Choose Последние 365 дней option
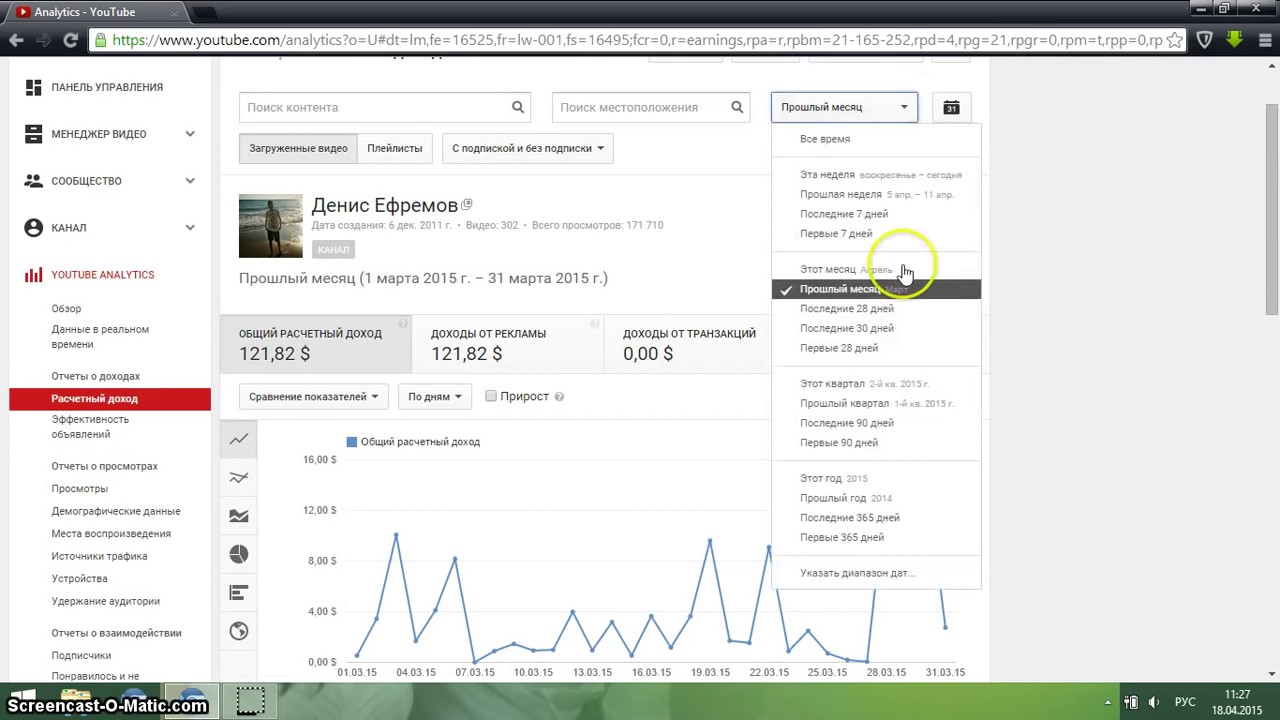This screenshot has height=720, width=1280. [850, 518]
